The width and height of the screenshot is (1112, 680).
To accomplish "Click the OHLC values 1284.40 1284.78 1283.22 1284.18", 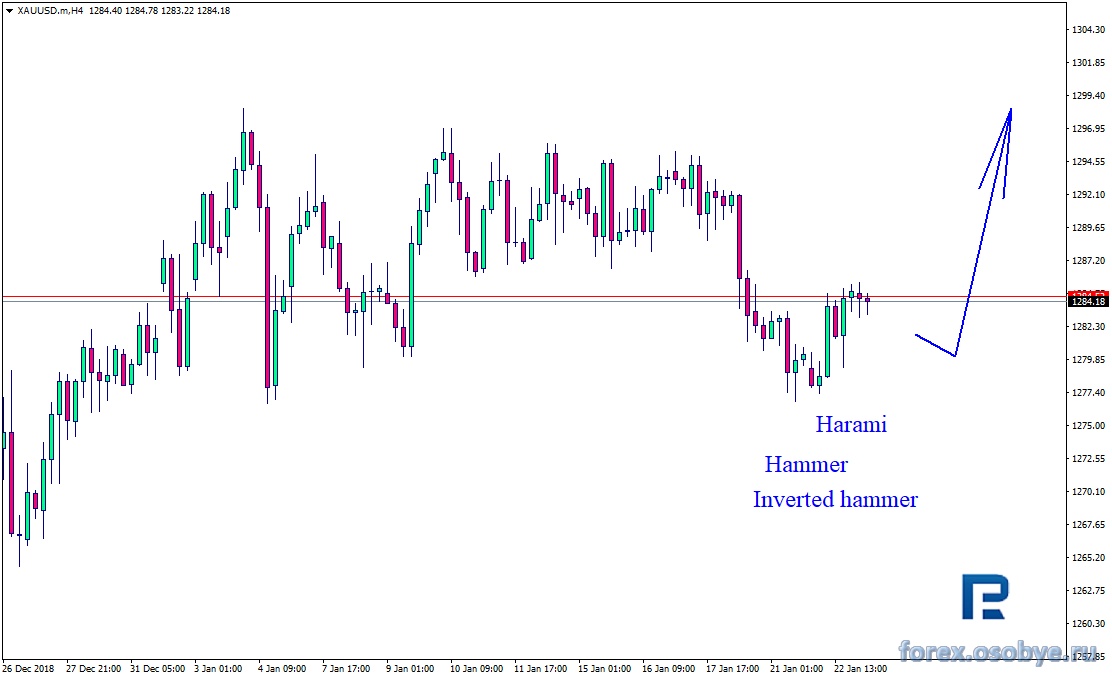I will (160, 11).
